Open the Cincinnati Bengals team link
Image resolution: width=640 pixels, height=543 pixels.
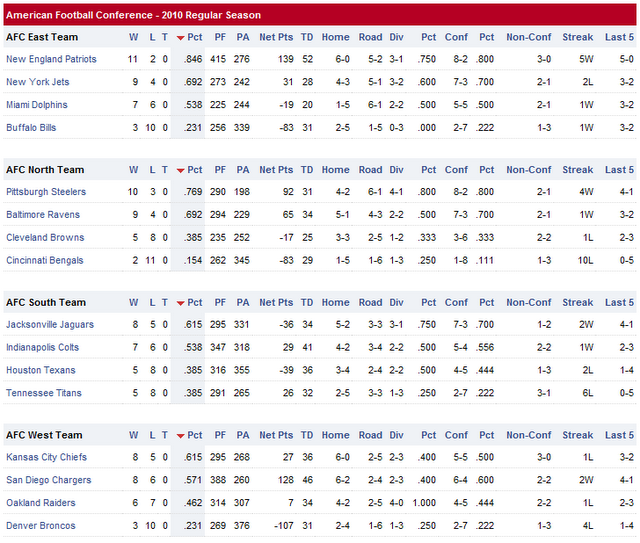tap(45, 260)
